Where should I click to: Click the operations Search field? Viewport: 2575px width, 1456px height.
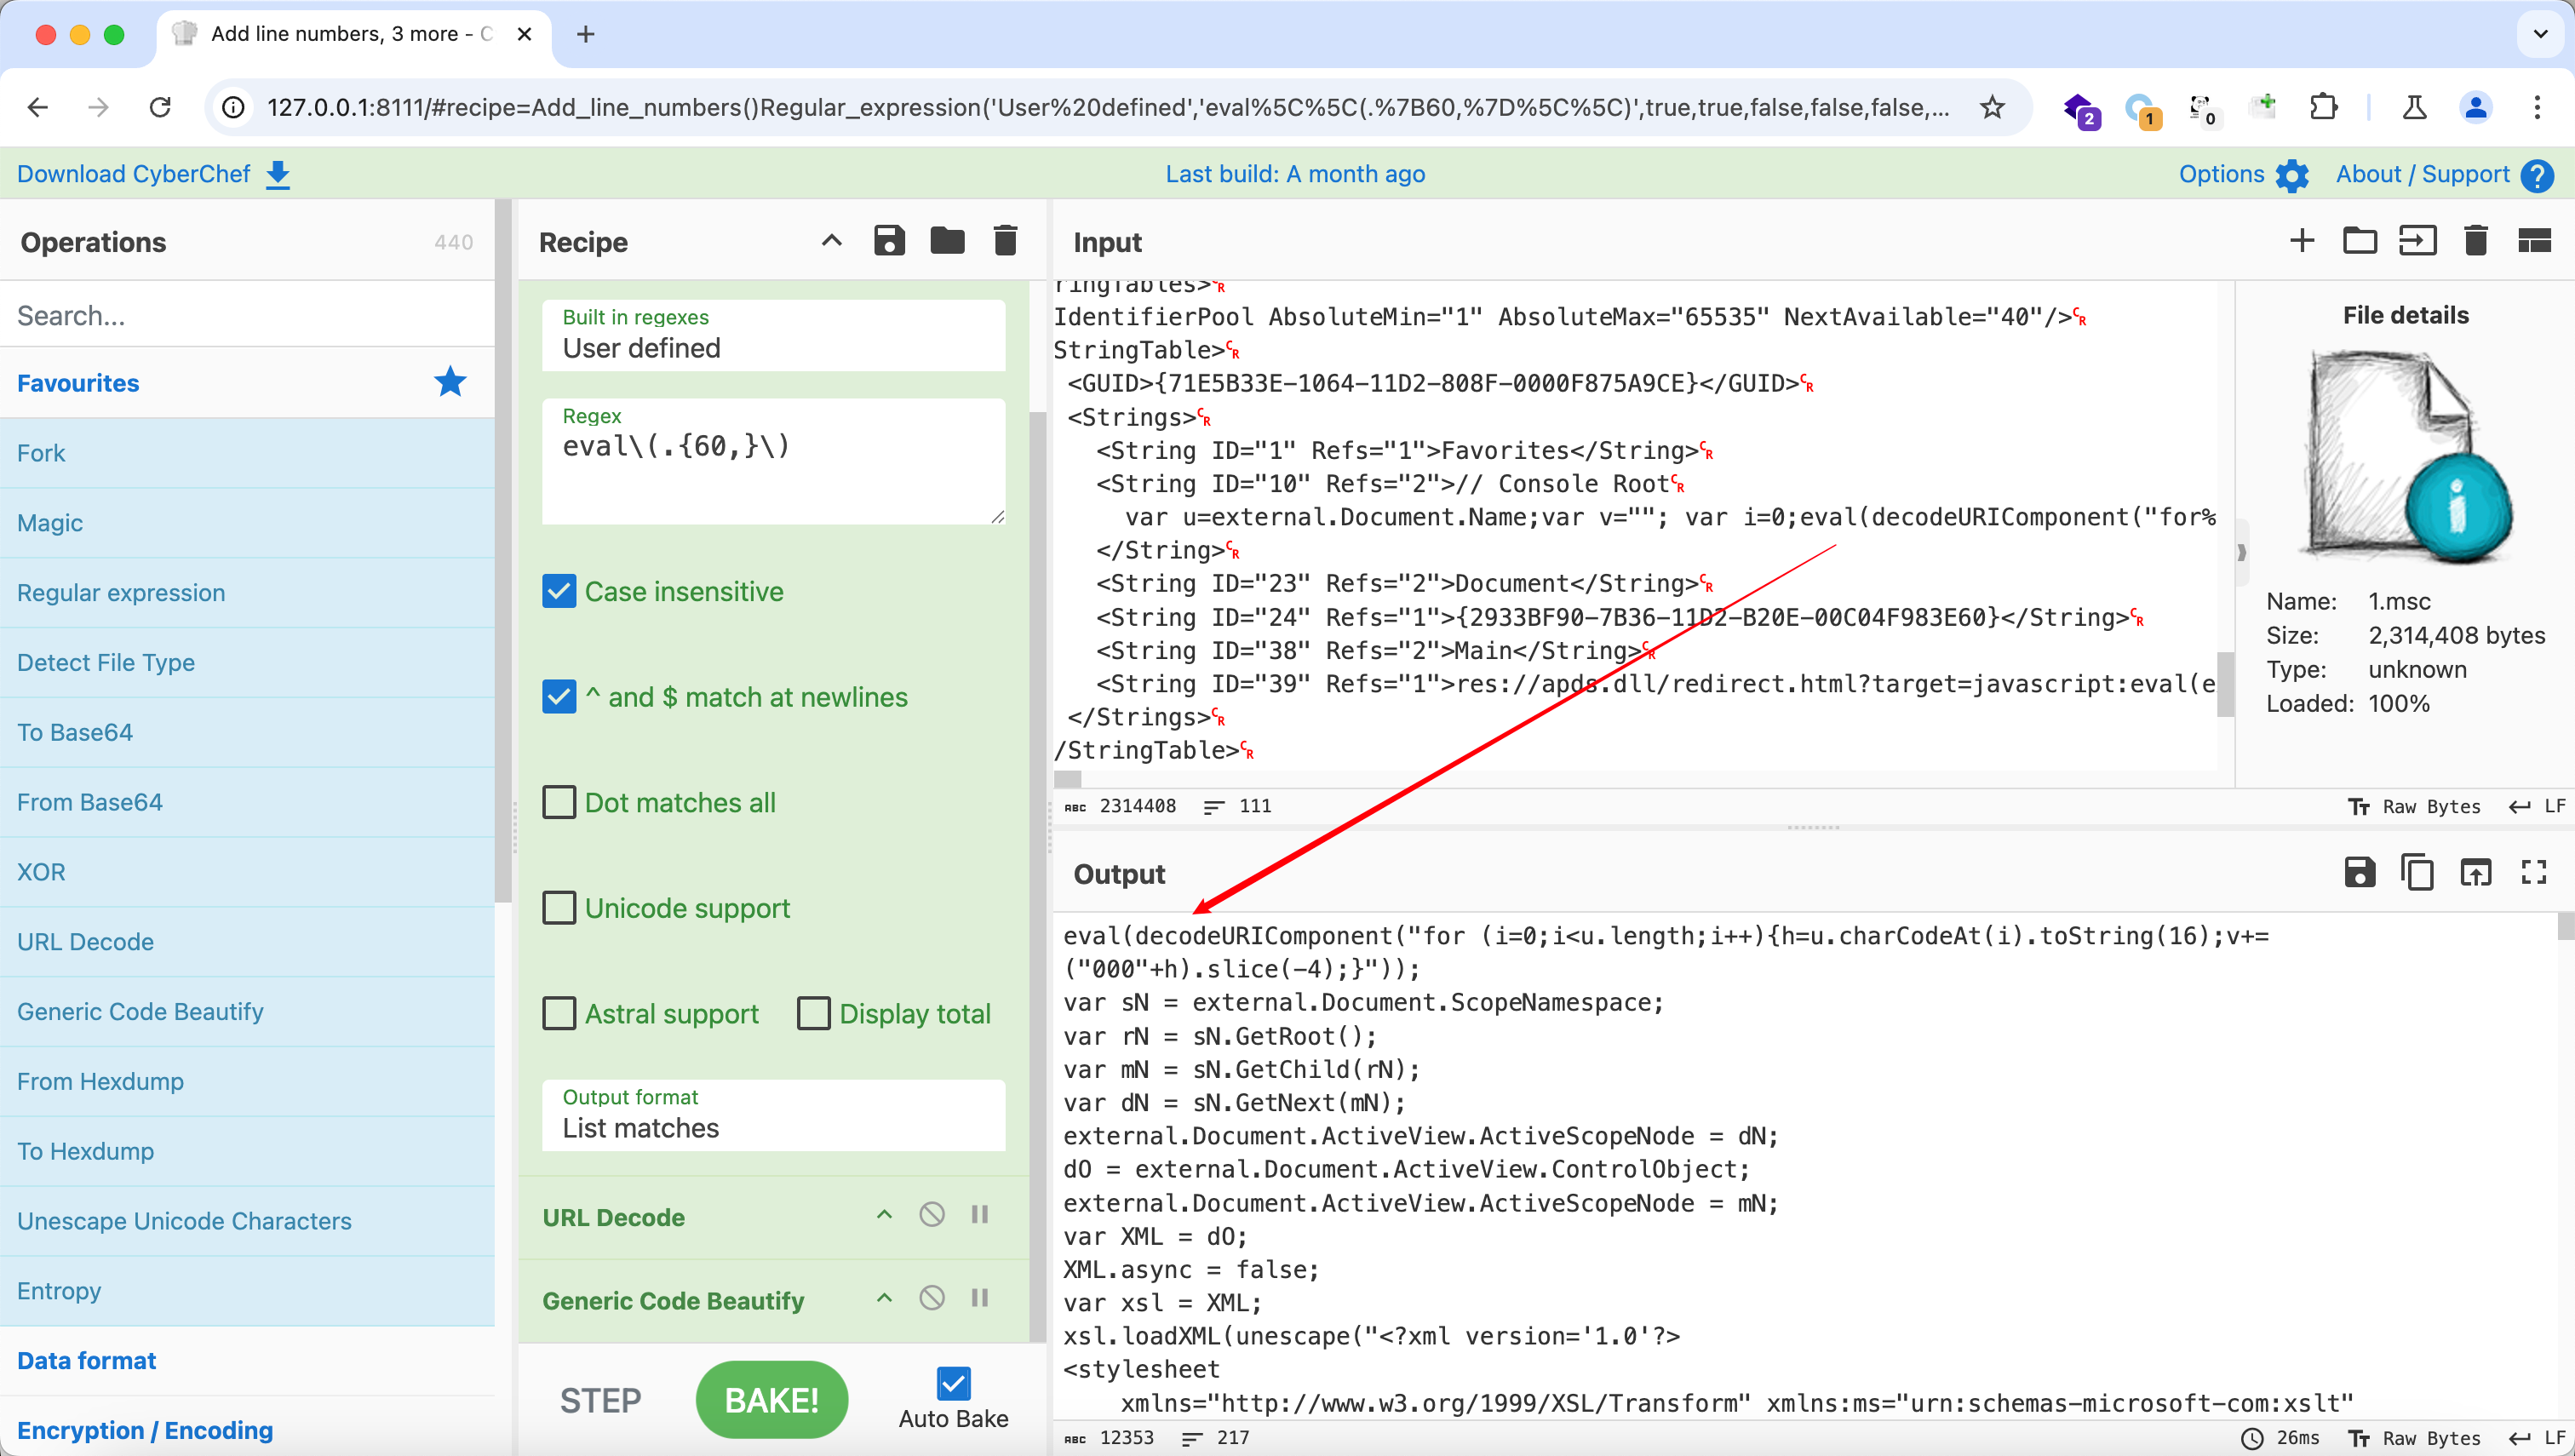point(245,315)
